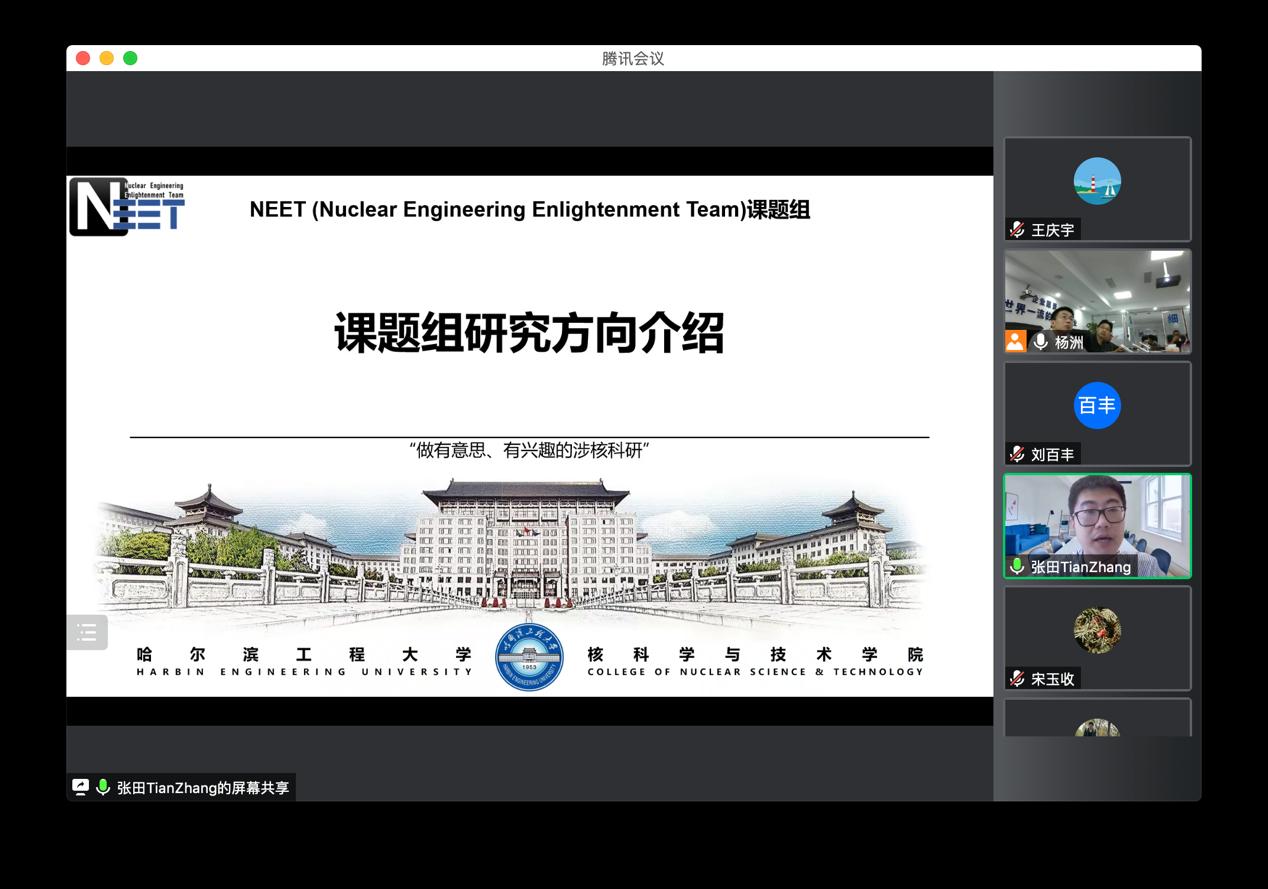Select 宋玉收's avatar picture
1268x889 pixels.
point(1097,630)
